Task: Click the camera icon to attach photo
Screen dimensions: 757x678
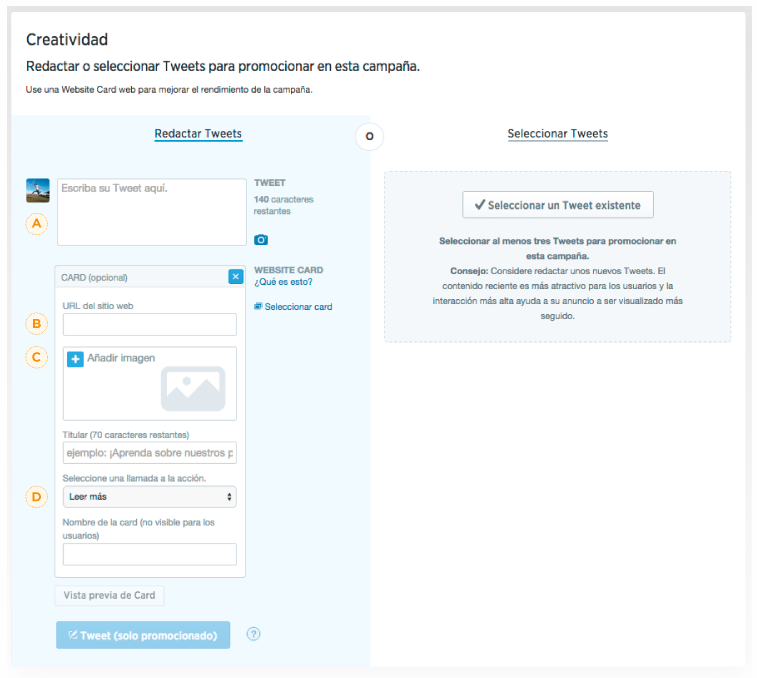Action: click(261, 240)
